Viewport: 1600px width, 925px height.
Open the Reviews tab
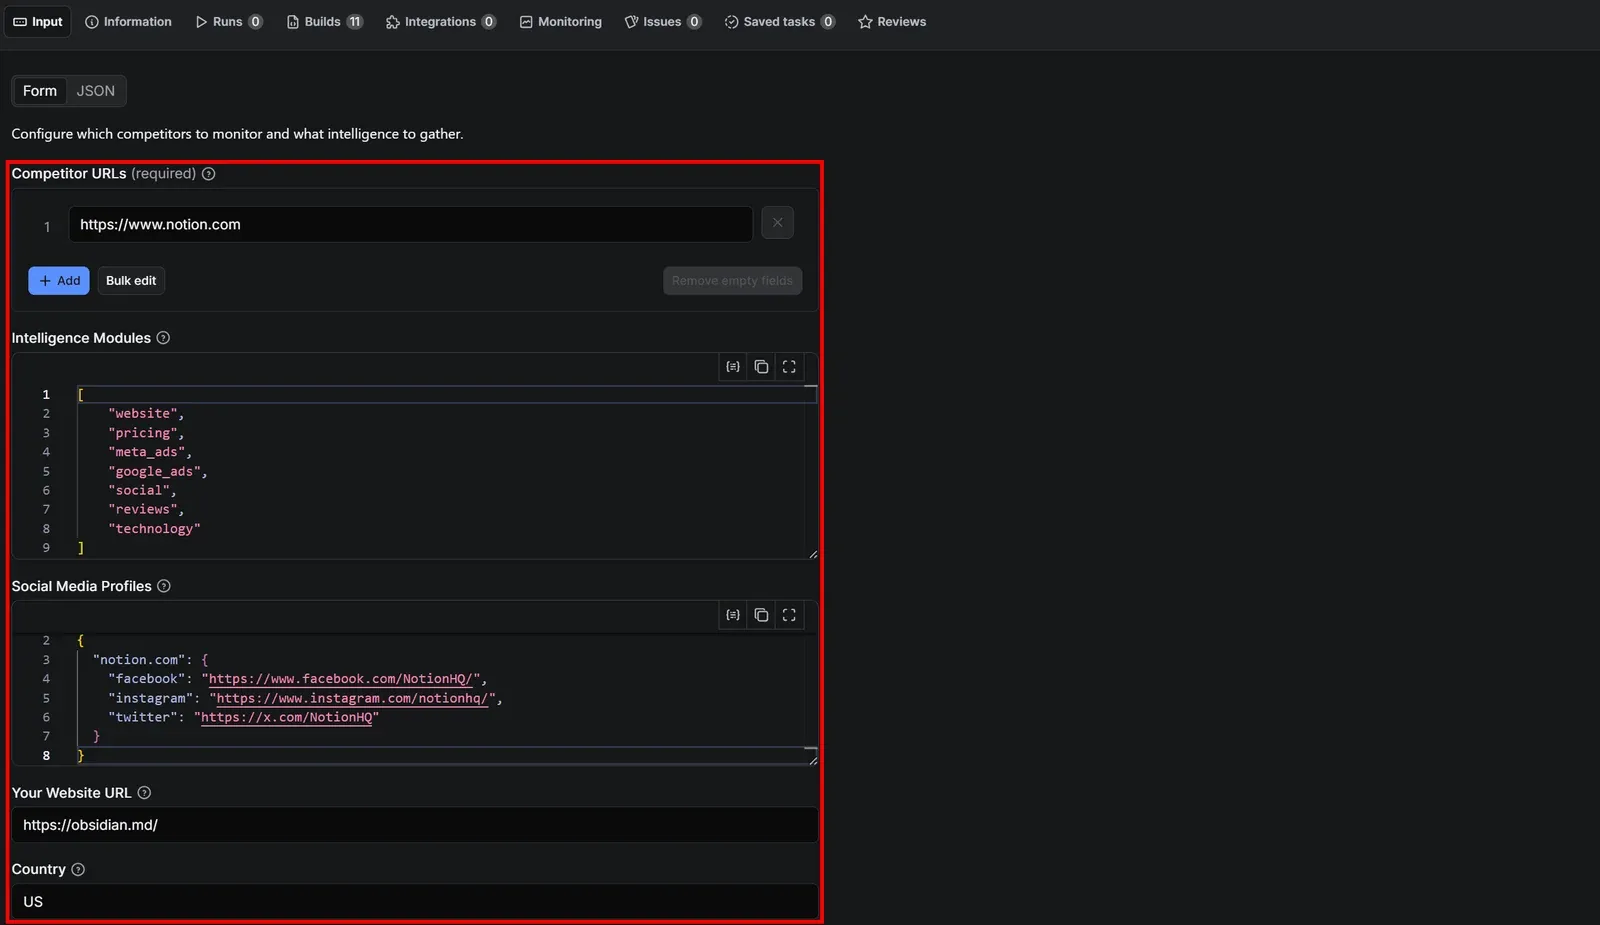(892, 21)
